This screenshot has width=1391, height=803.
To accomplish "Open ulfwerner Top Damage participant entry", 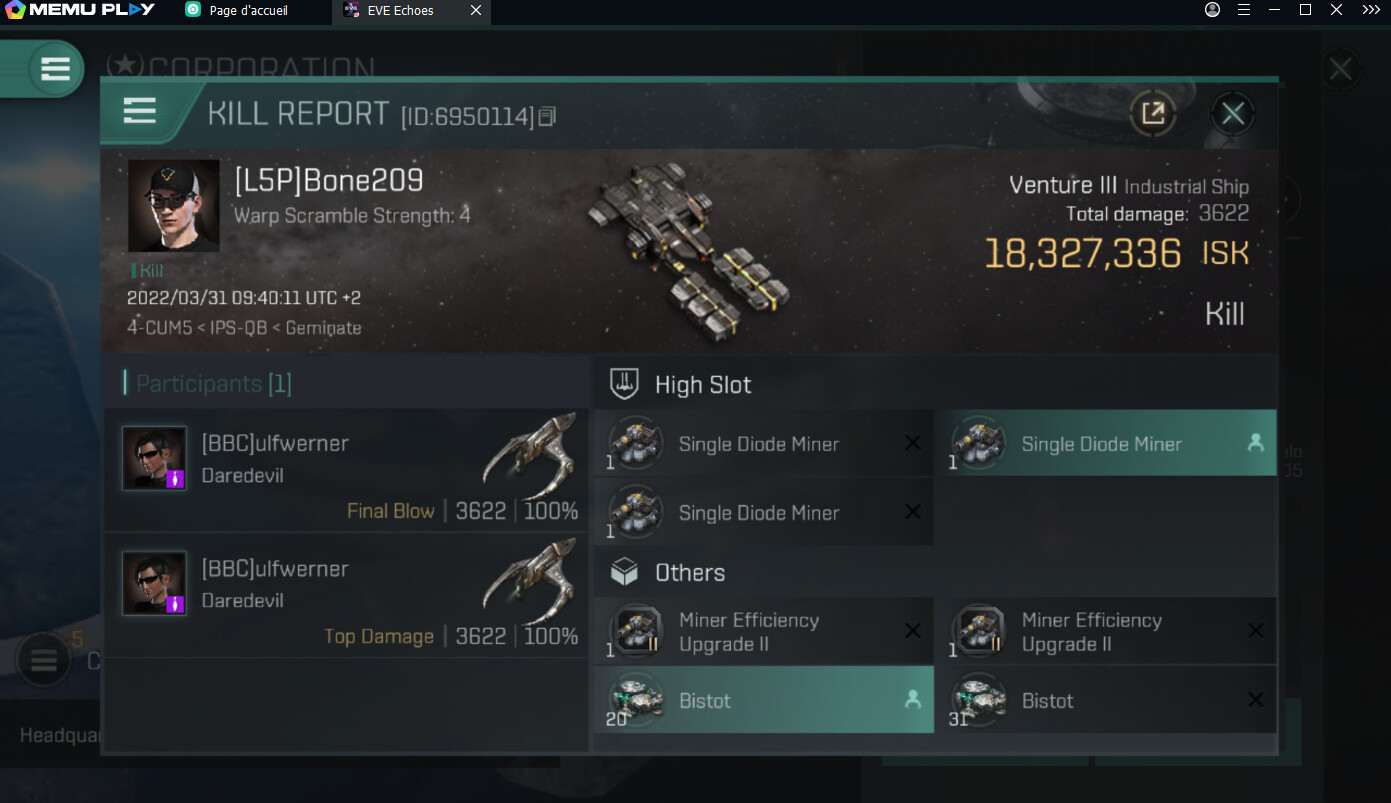I will (x=346, y=595).
